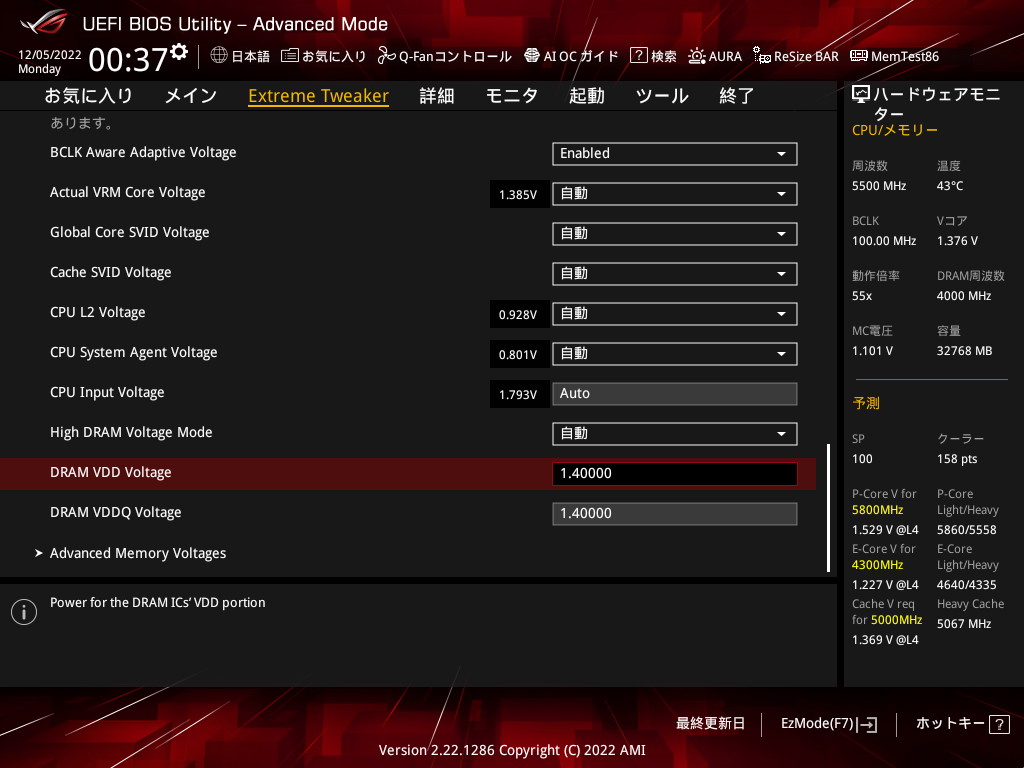Select Extreme Tweaker tab
This screenshot has height=768, width=1024.
319,96
